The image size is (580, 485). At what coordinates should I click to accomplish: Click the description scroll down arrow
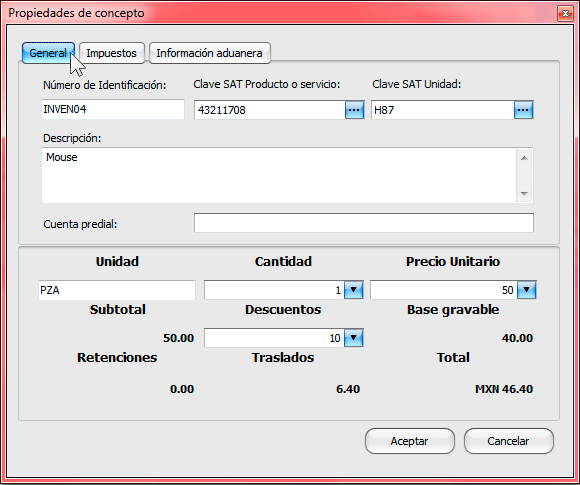(524, 193)
